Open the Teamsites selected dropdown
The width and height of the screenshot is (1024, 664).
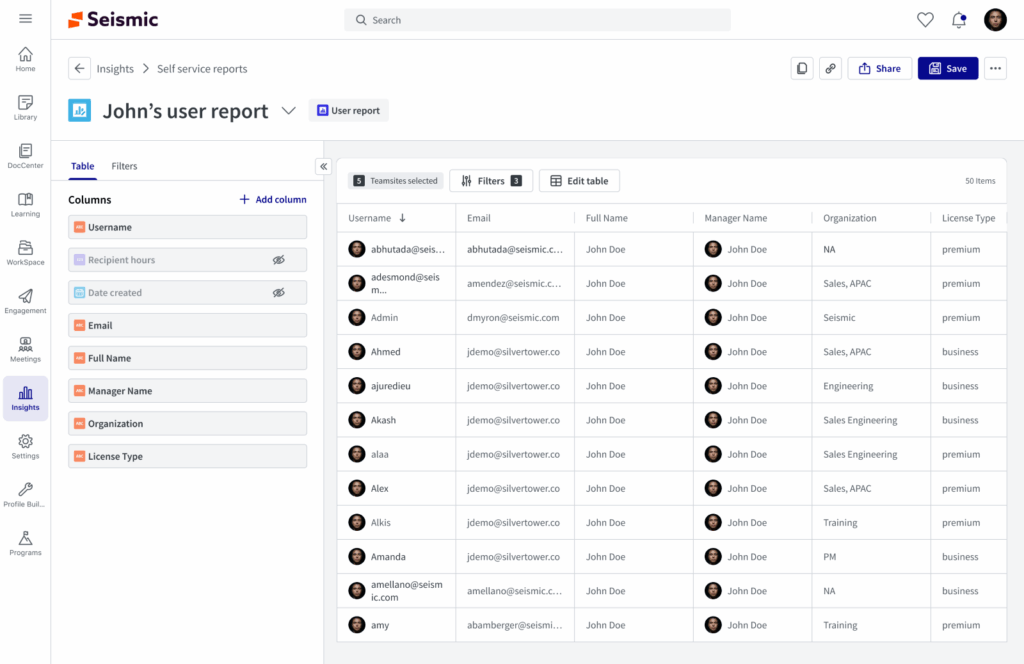click(x=396, y=181)
